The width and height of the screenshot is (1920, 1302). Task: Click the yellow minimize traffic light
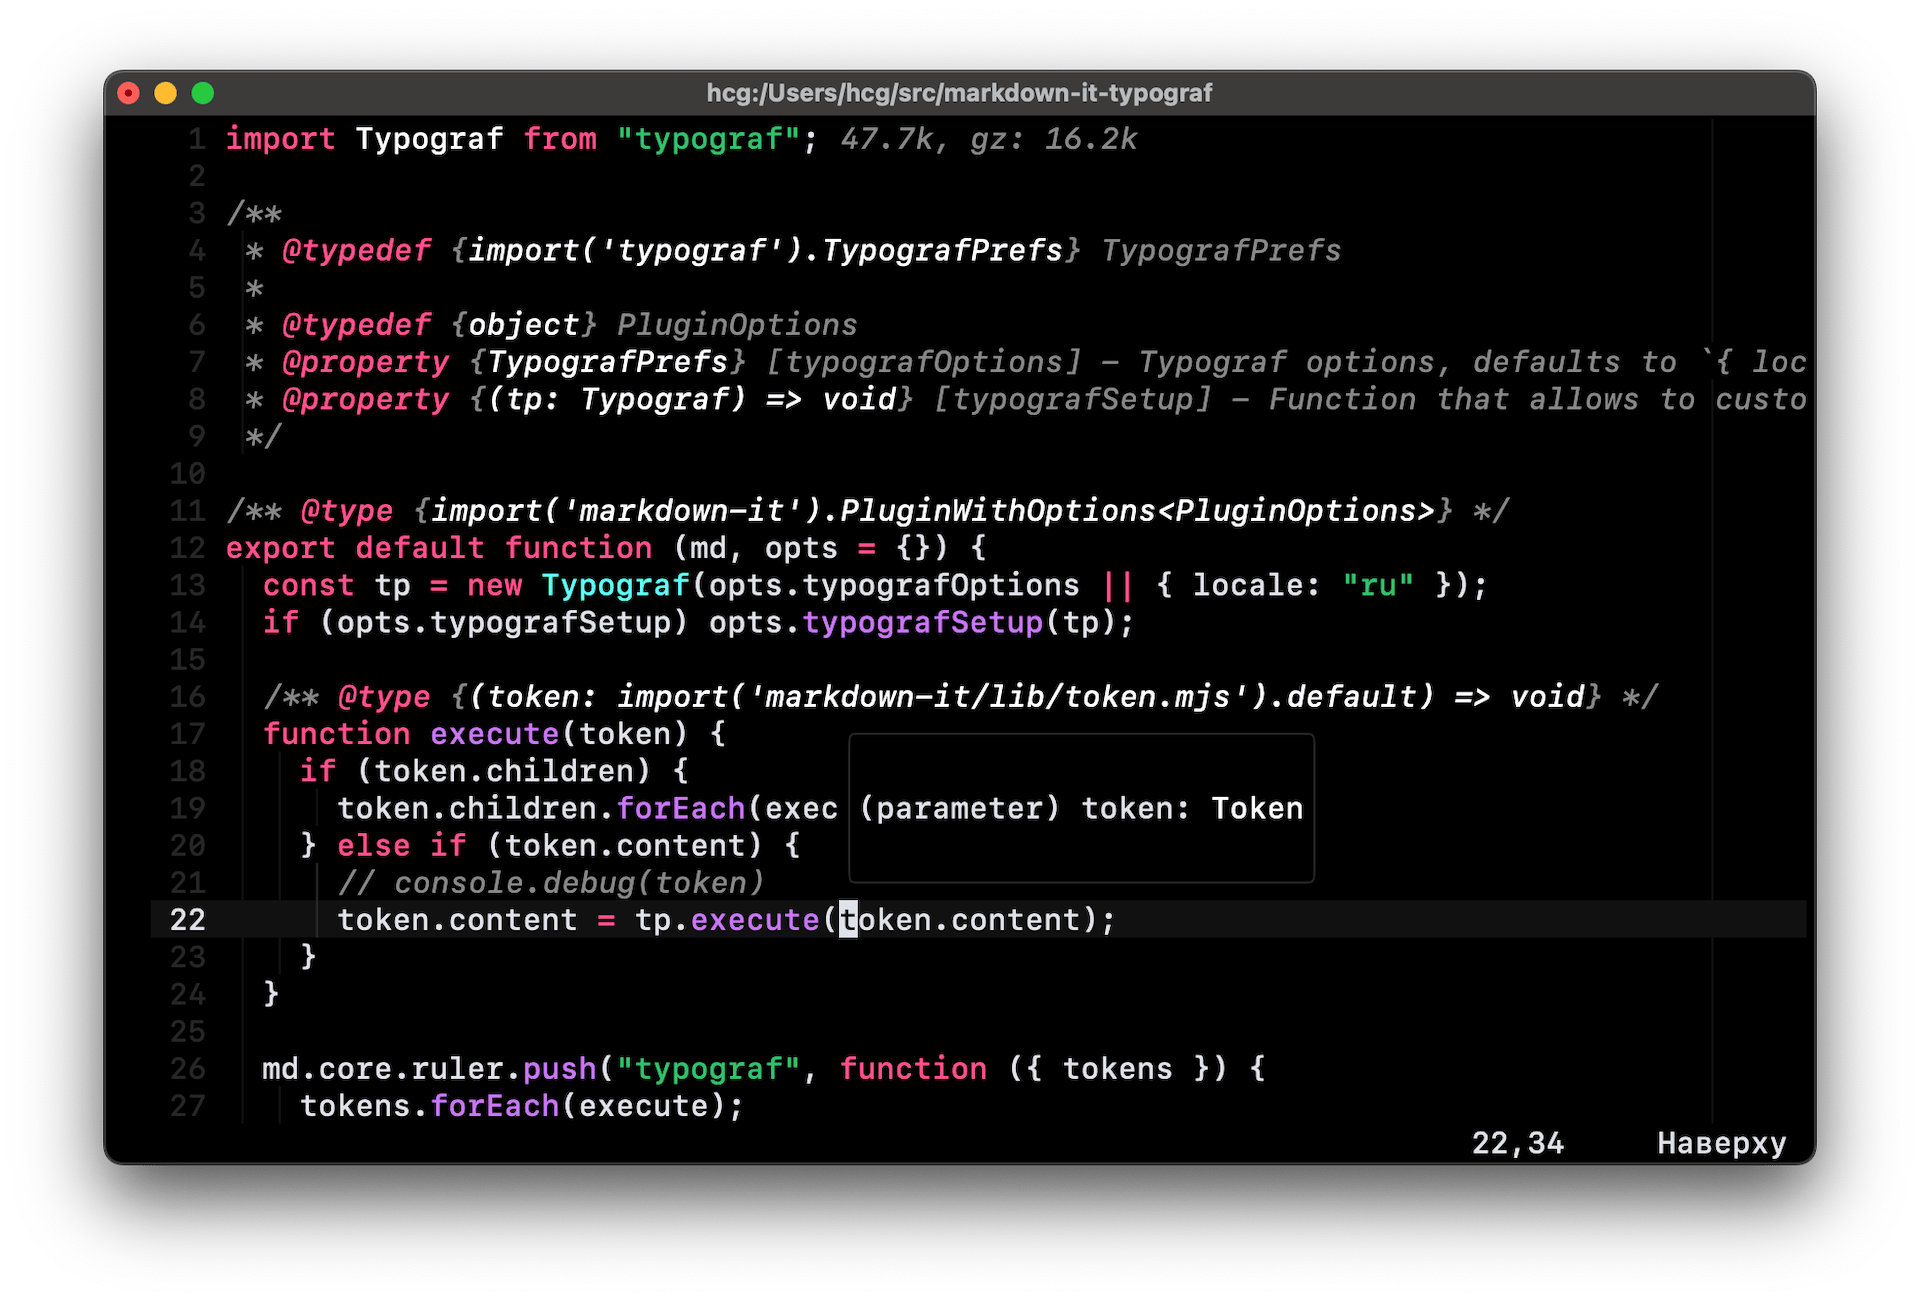[165, 93]
